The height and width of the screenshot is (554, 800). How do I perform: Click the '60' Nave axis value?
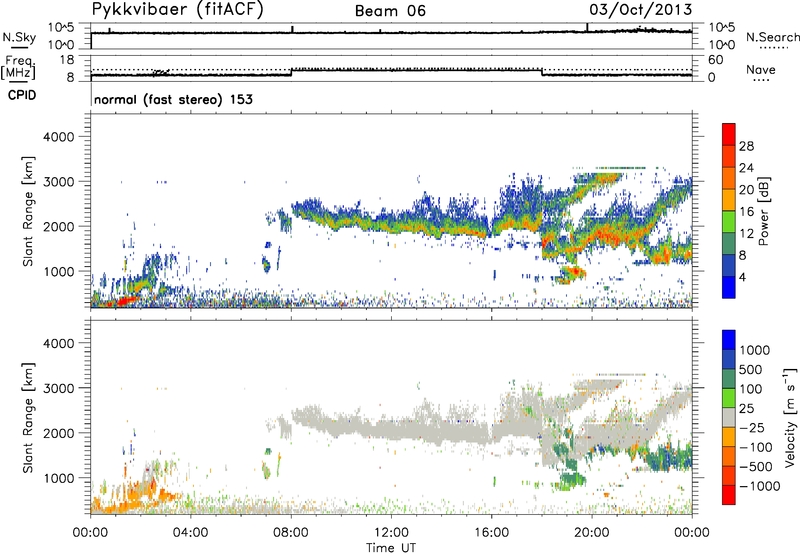(715, 60)
